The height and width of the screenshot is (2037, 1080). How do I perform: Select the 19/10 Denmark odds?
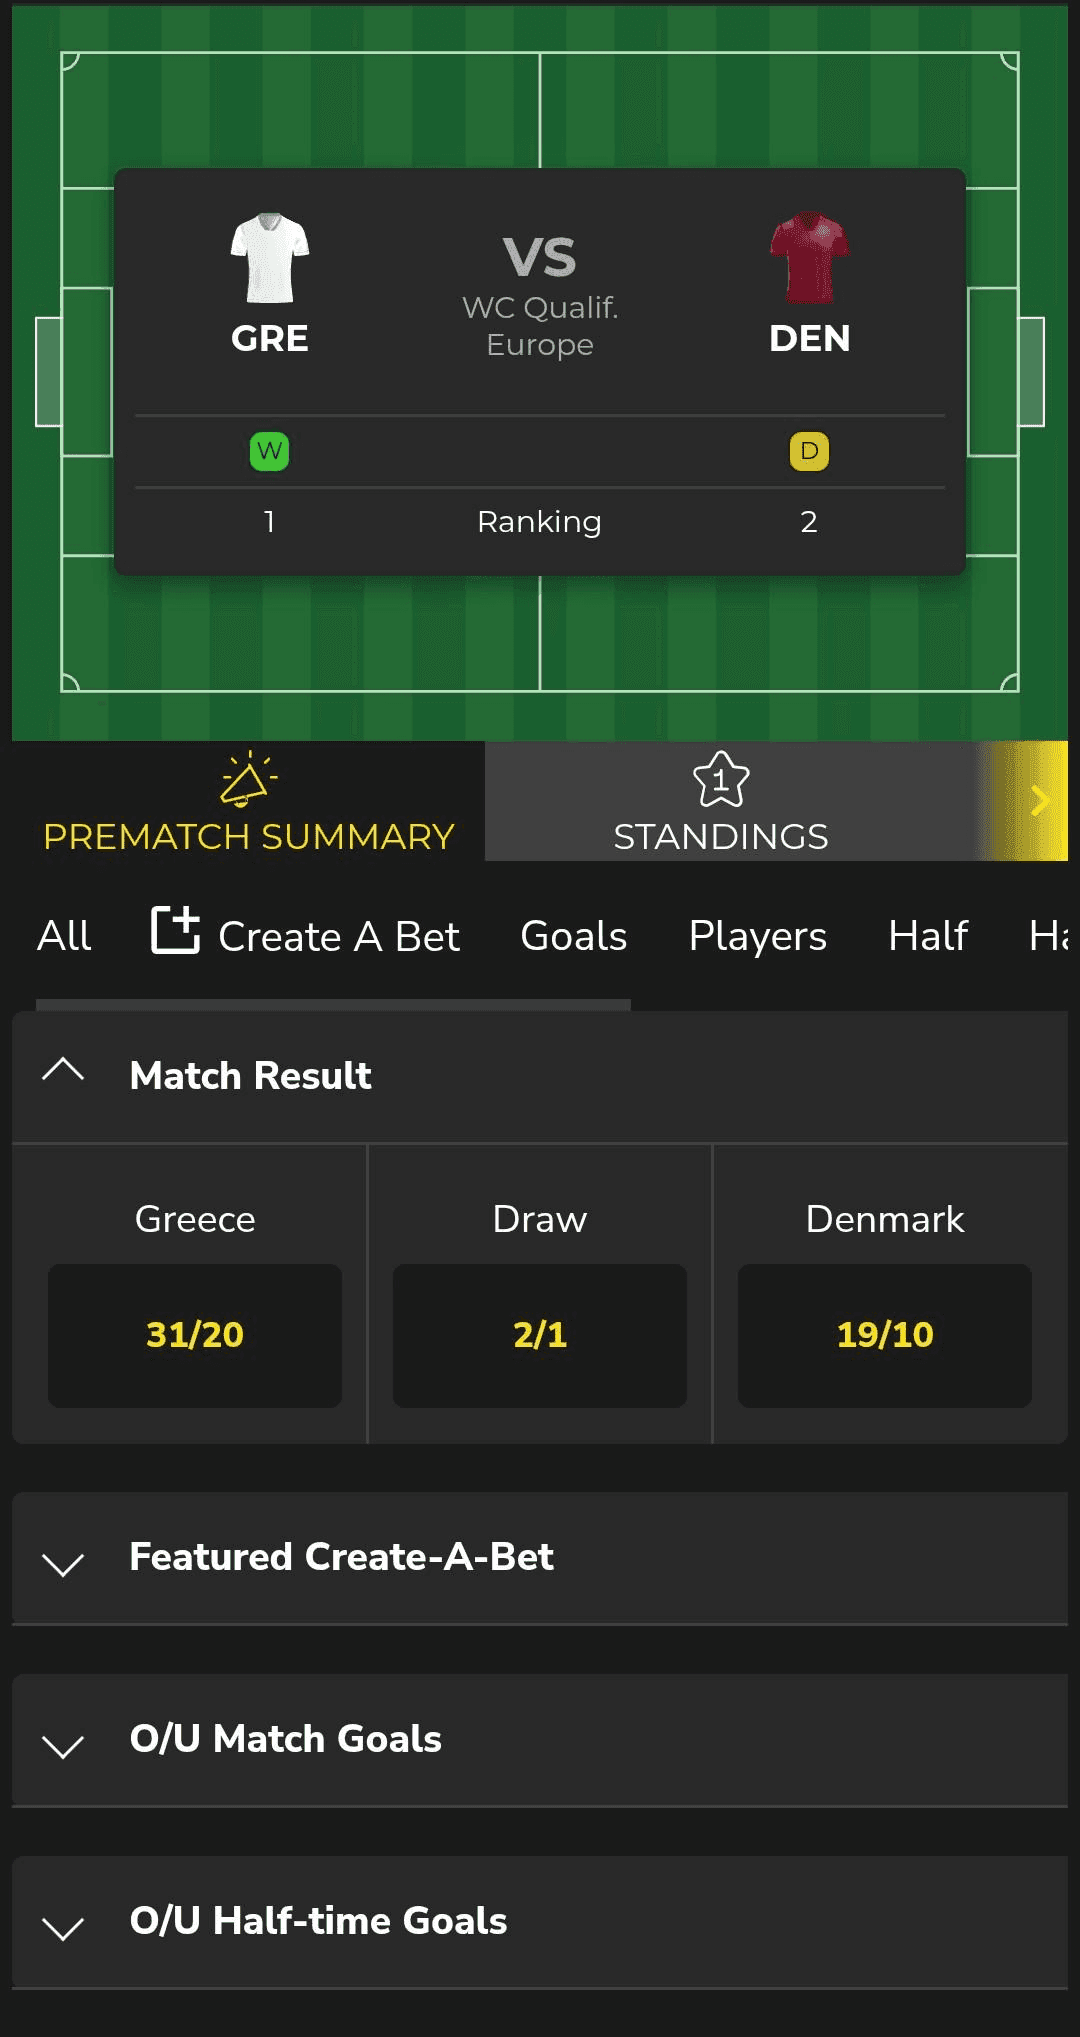884,1336
